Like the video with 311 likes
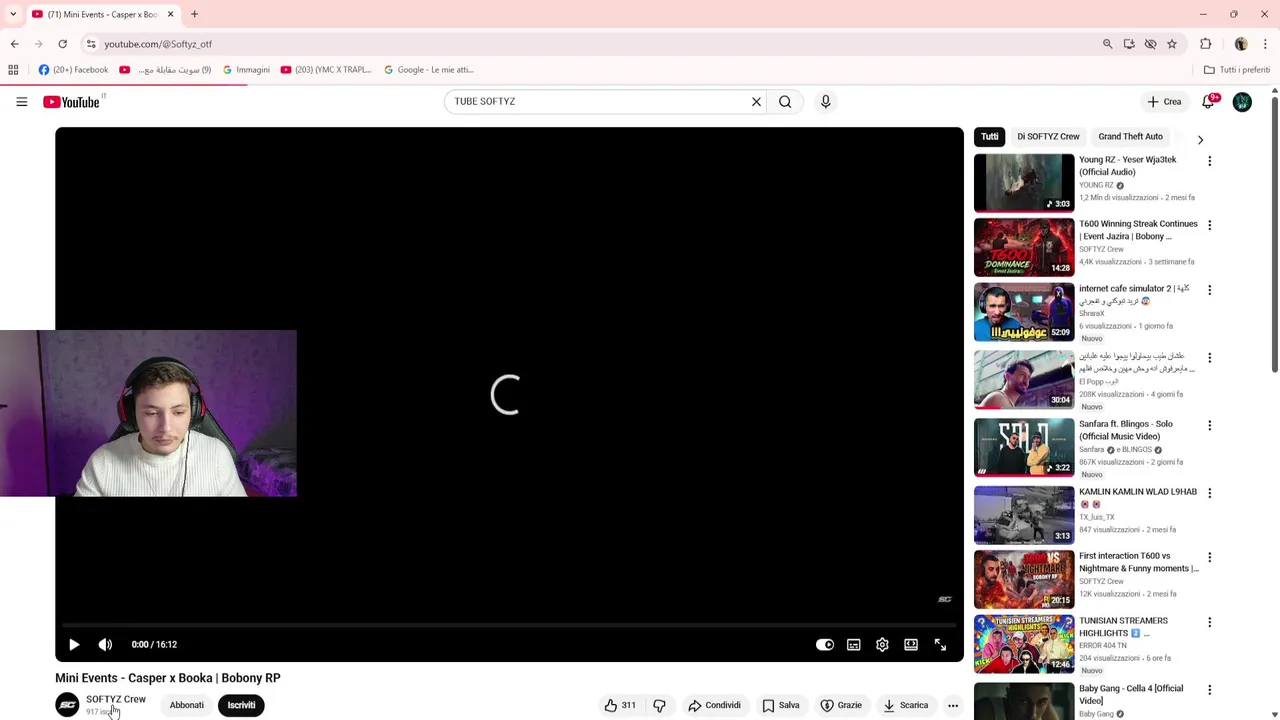The height and width of the screenshot is (720, 1280). 620,705
